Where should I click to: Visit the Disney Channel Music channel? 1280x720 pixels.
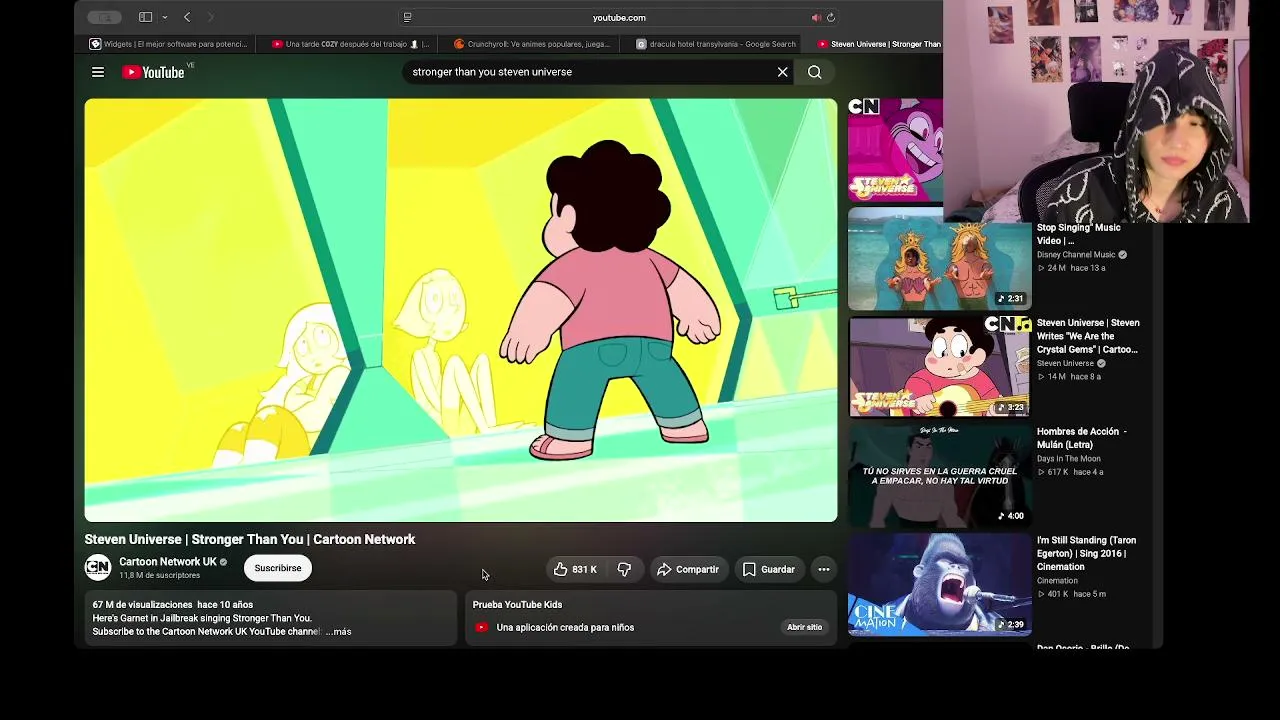coord(1076,255)
